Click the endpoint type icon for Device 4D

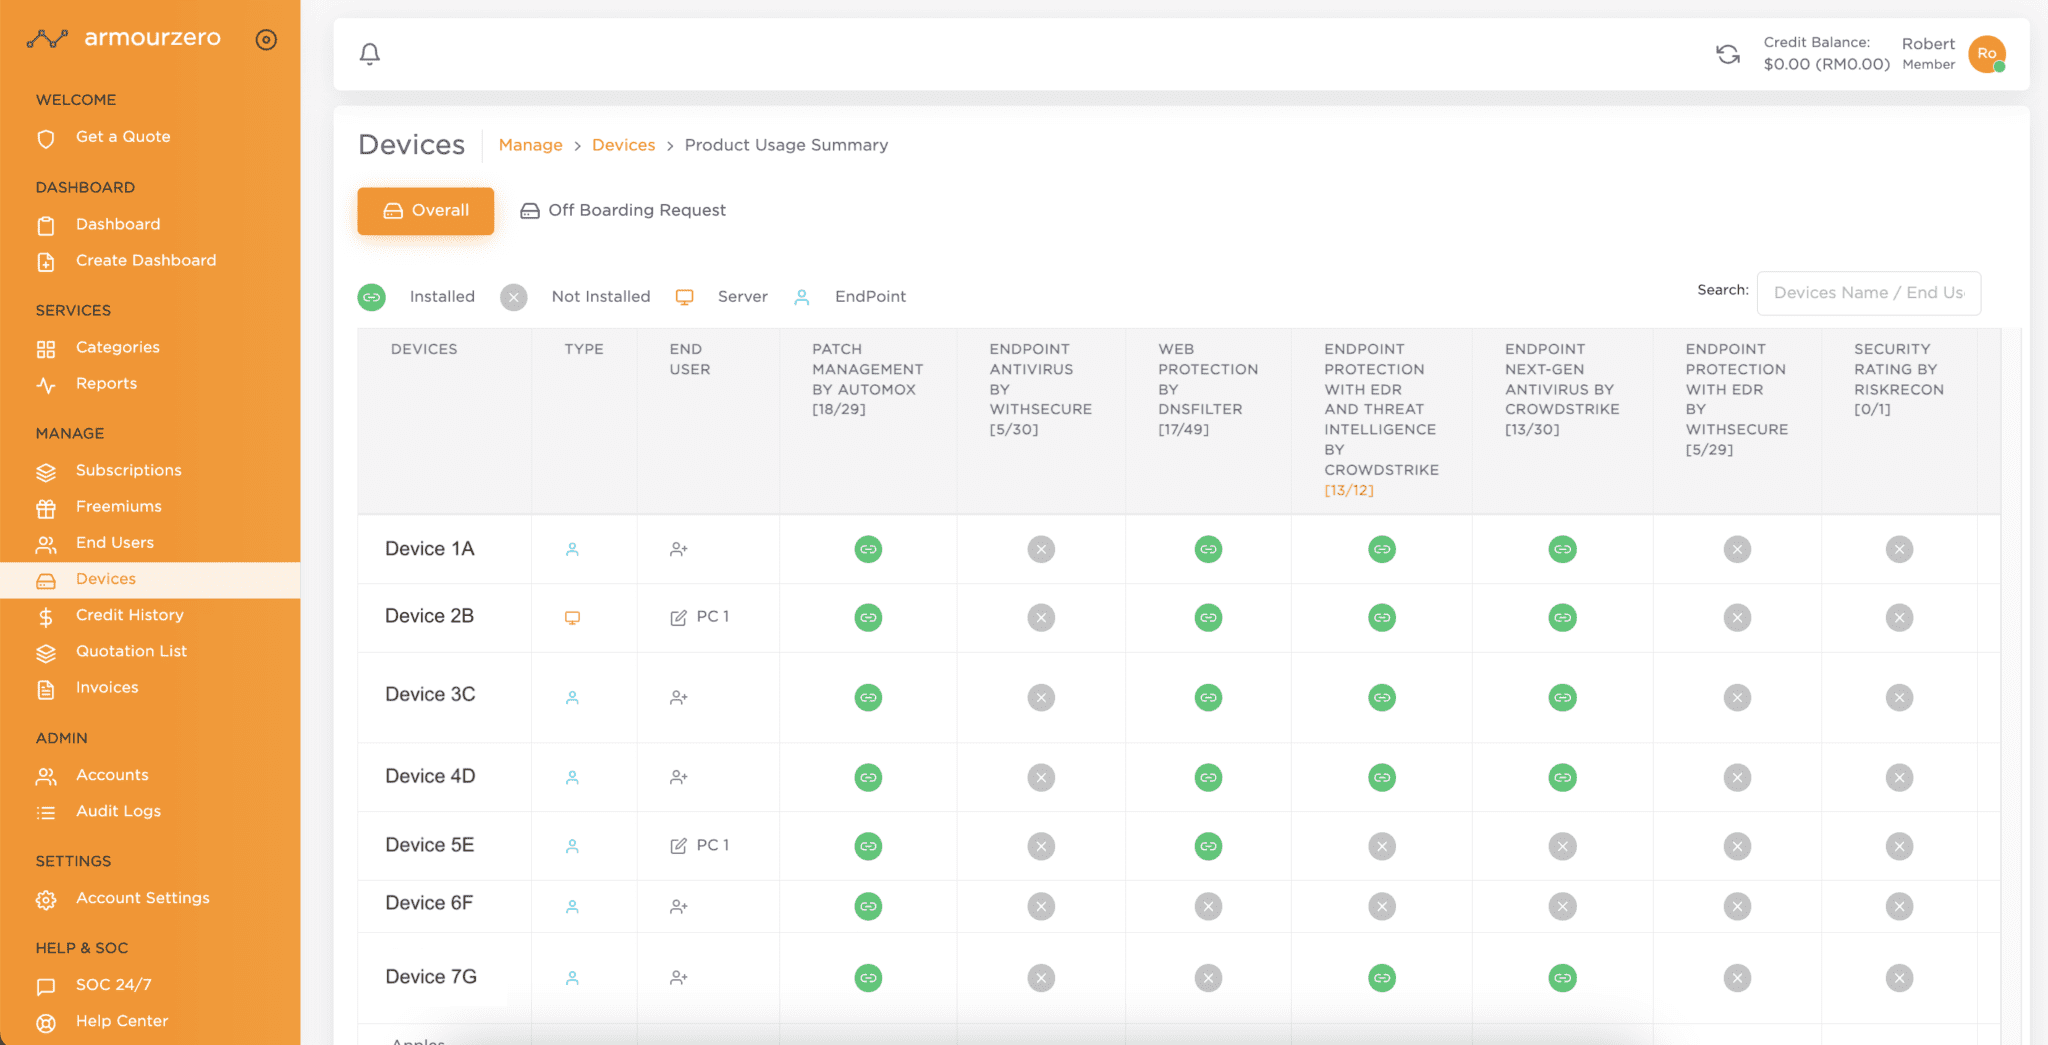pos(572,777)
